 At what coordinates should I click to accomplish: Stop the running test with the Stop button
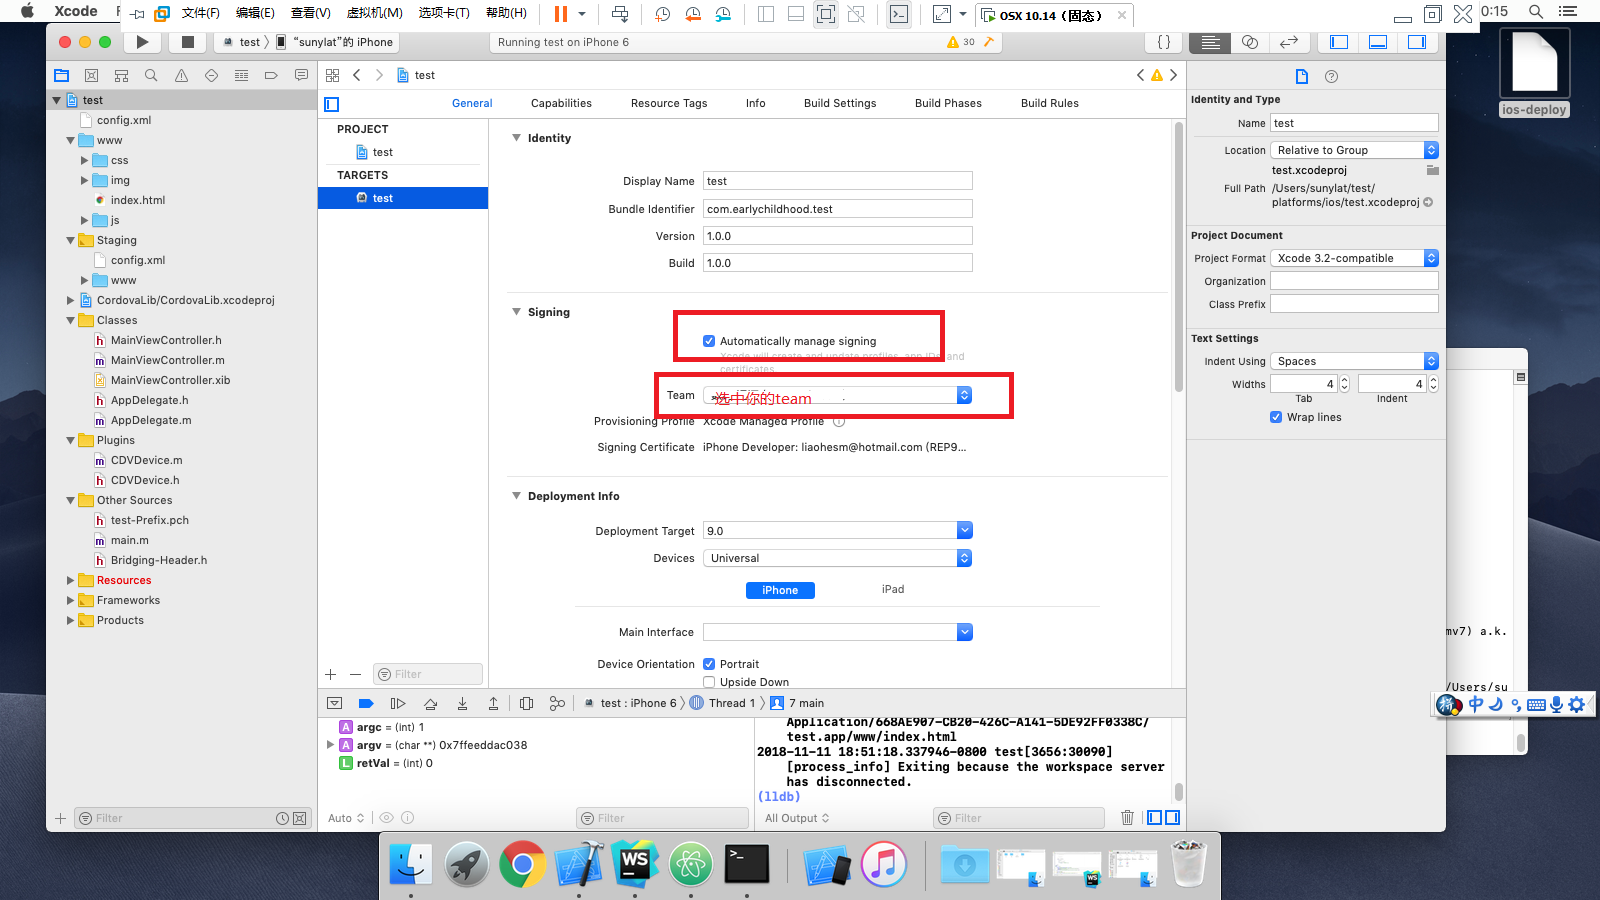coord(187,42)
